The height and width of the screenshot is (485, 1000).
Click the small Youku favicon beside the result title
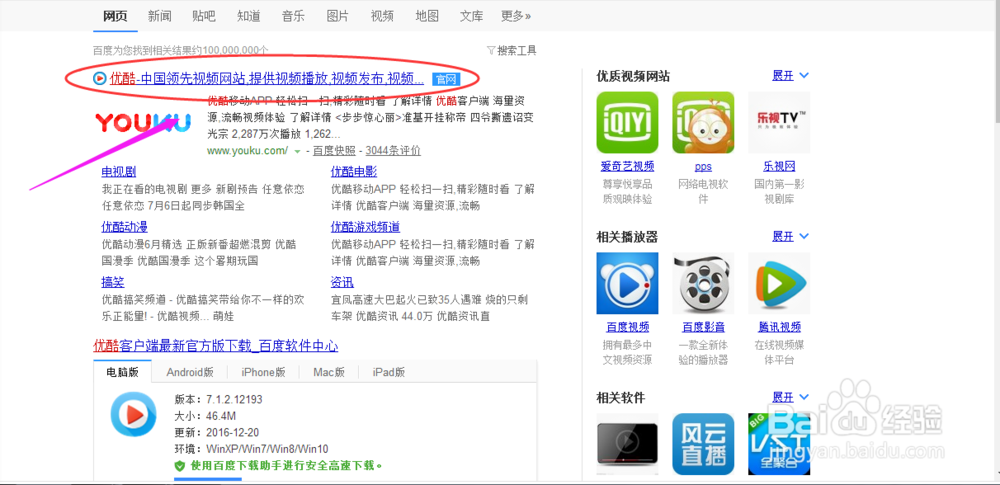[99, 78]
